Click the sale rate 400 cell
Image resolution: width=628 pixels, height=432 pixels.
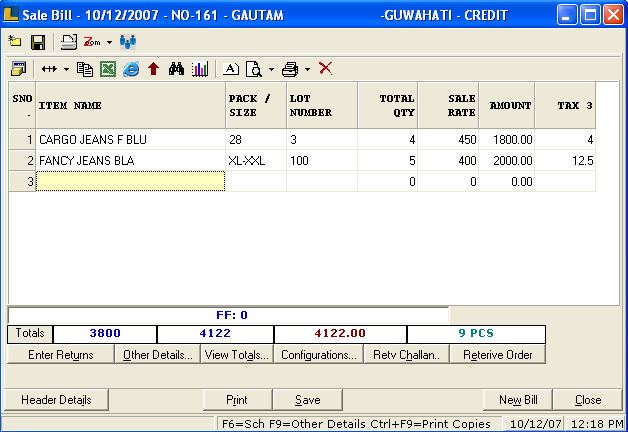pyautogui.click(x=448, y=161)
